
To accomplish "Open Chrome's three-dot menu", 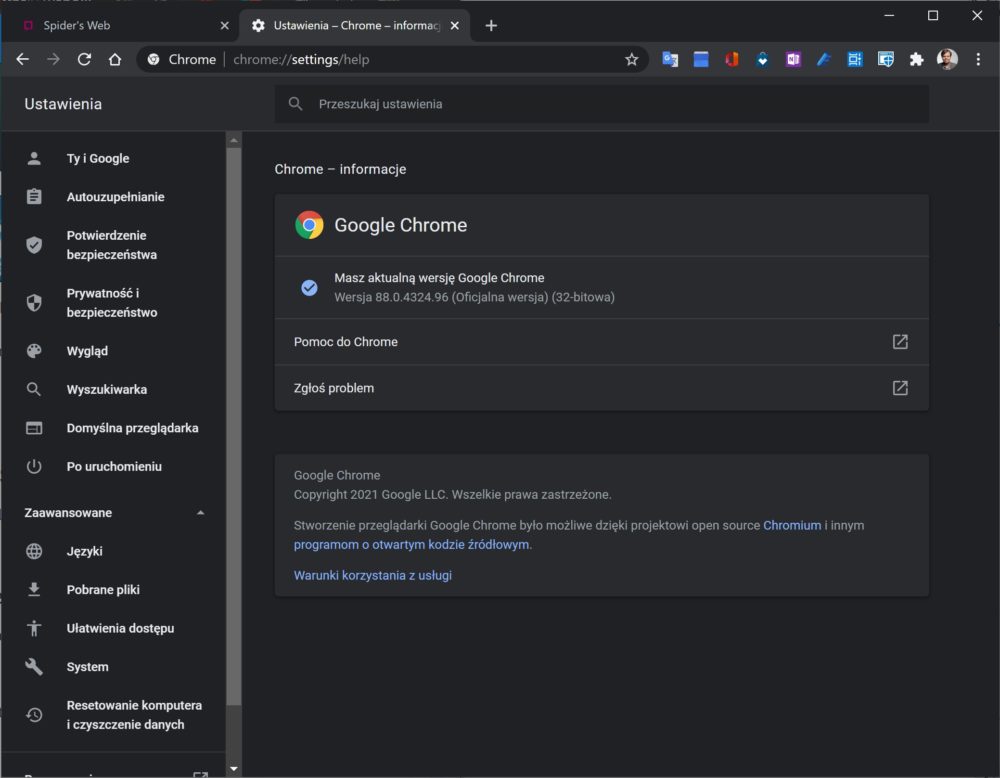I will tap(978, 59).
